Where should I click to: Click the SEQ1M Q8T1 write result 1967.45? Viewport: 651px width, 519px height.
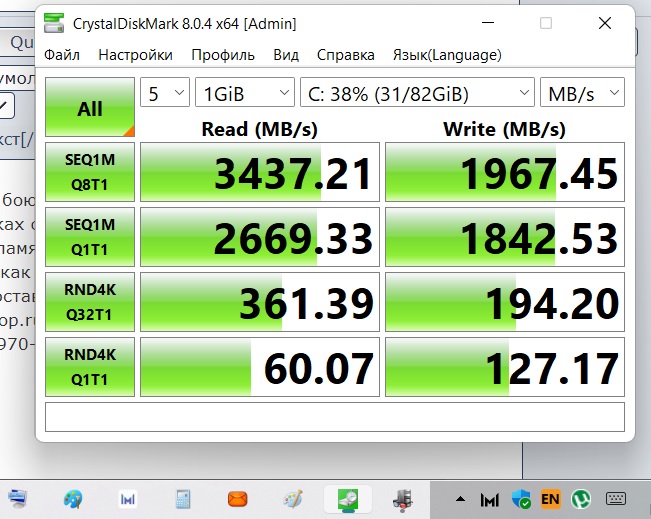505,172
